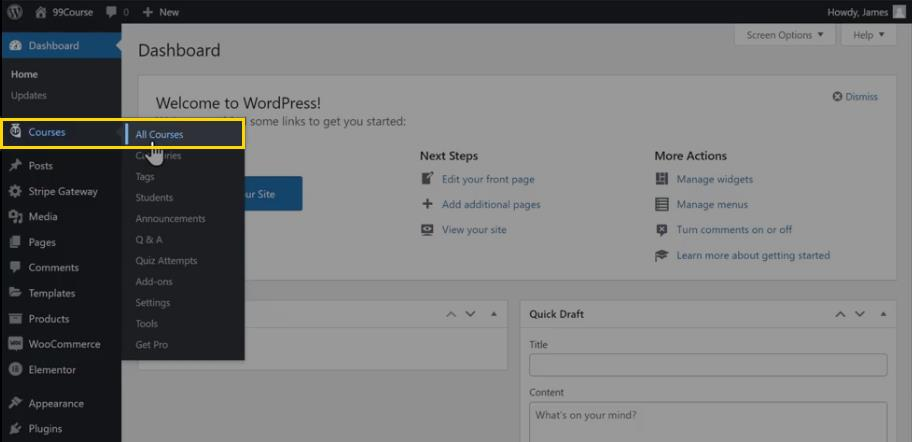
Task: Open the 99Course site home icon
Action: click(x=41, y=12)
